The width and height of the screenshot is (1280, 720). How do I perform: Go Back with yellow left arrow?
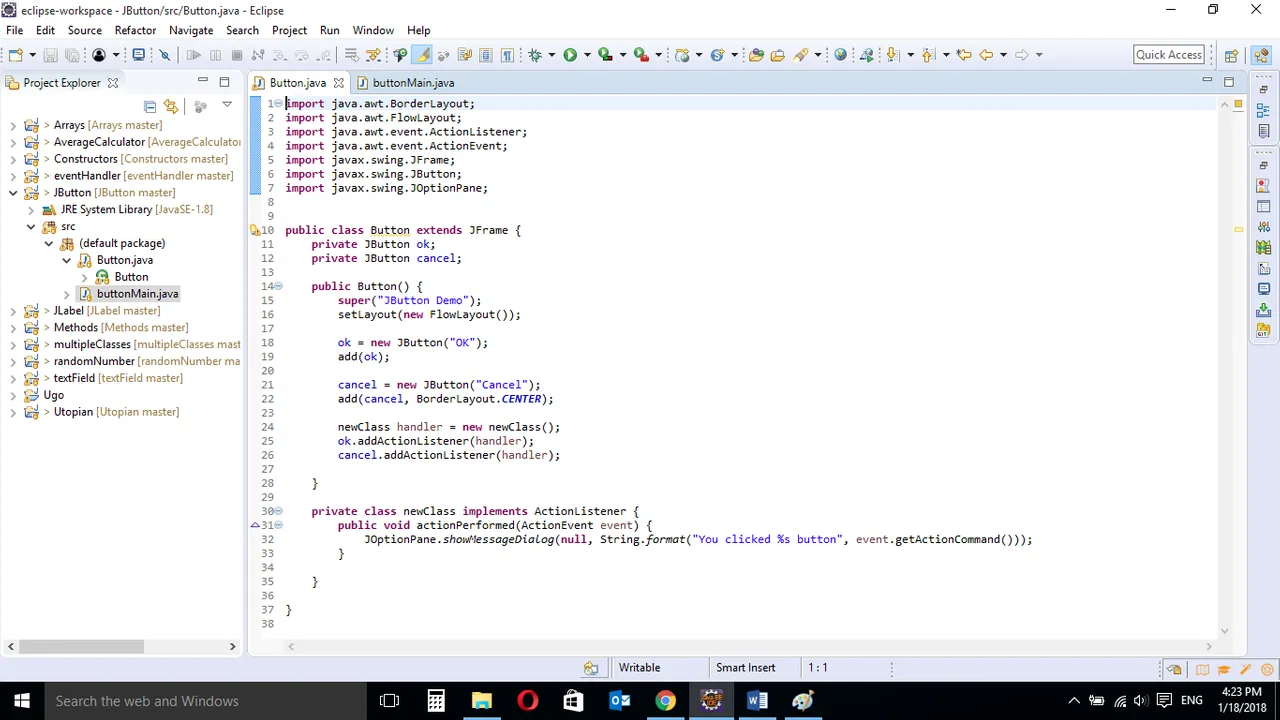[986, 55]
